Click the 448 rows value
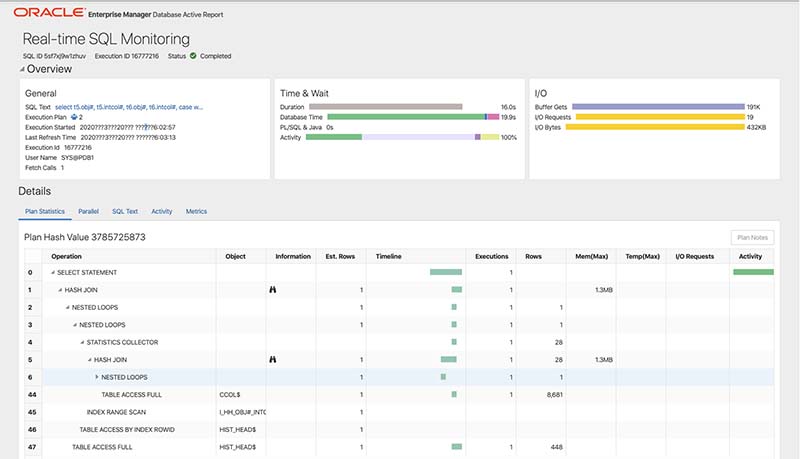Viewport: 800px width, 459px height. point(557,447)
